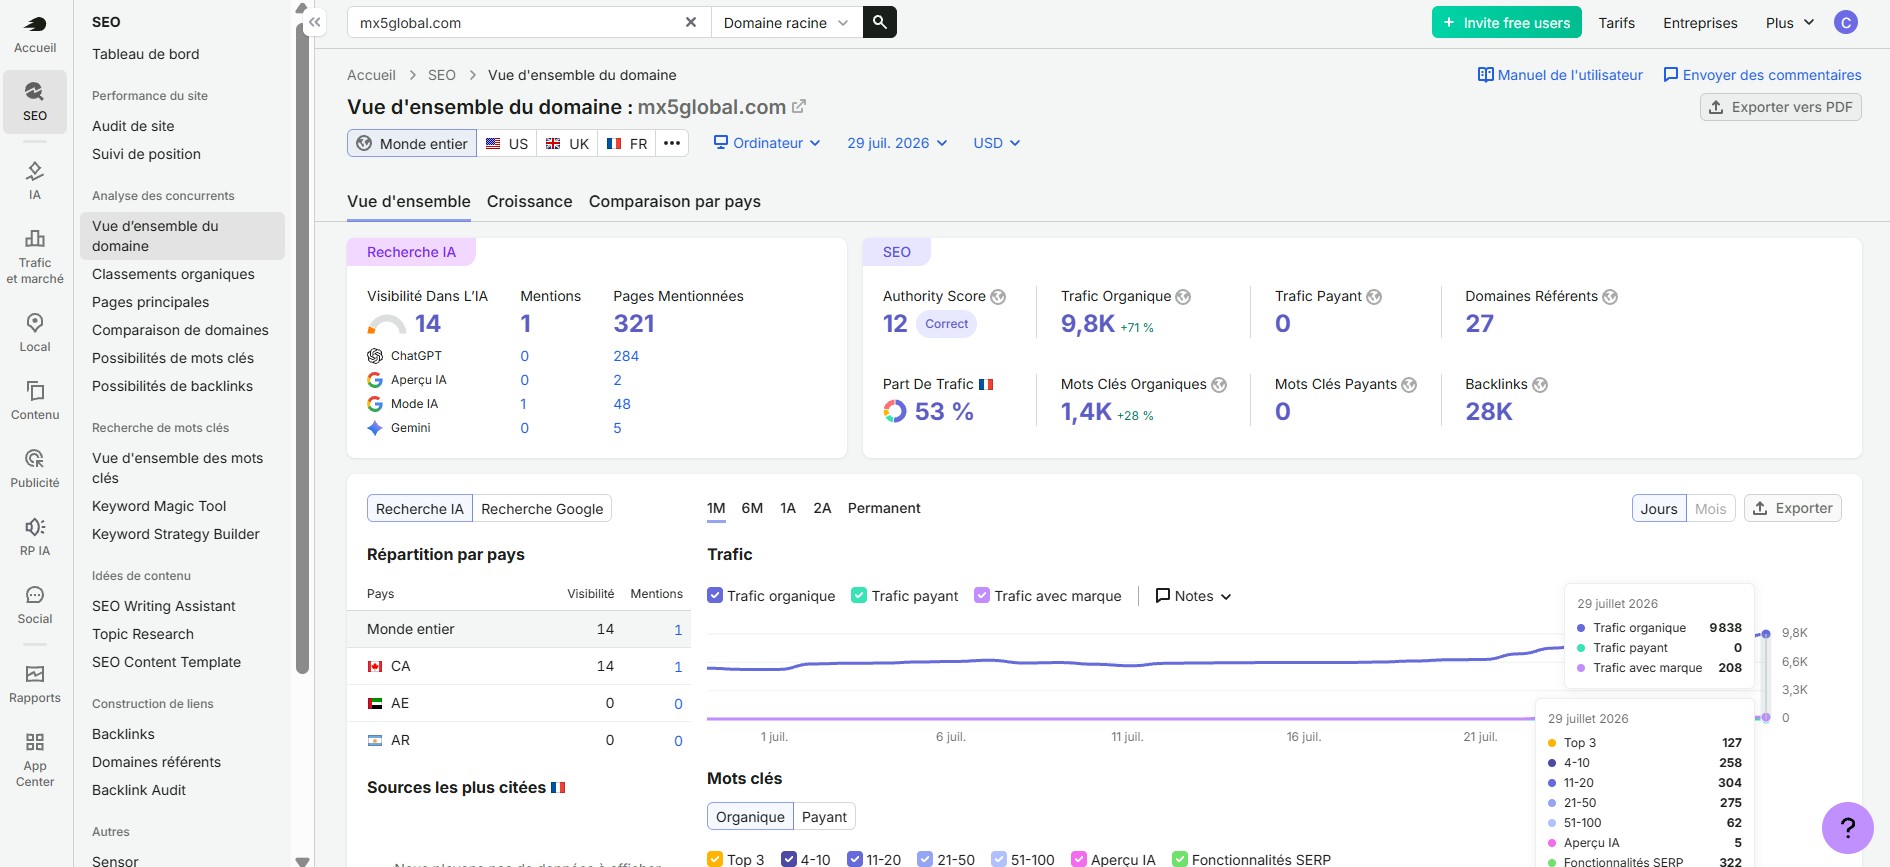Click the Trafic Organique info icon

(x=1183, y=297)
